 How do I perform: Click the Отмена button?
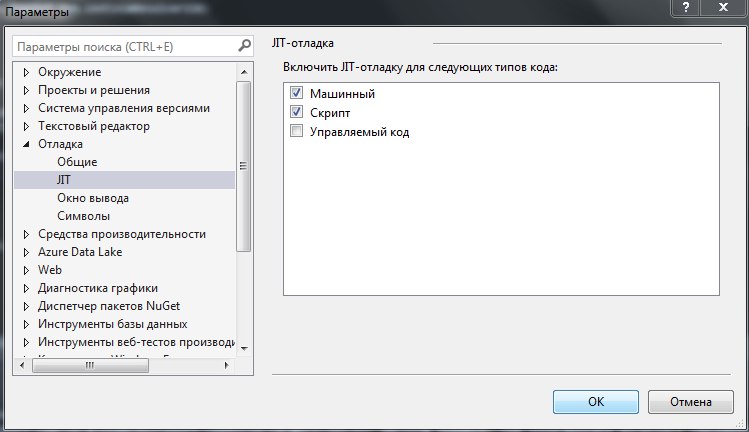click(x=691, y=401)
